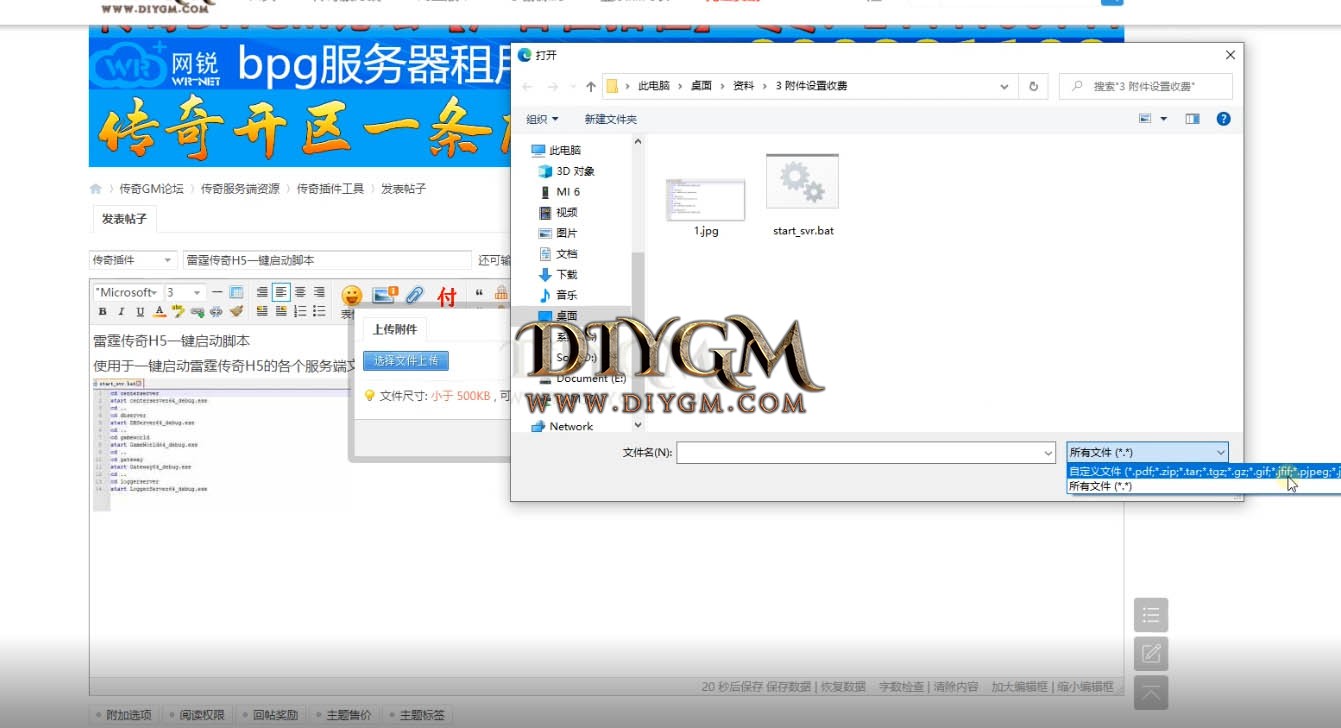This screenshot has width=1341, height=728.
Task: Click the edit pencil icon on page side
Action: (1151, 654)
